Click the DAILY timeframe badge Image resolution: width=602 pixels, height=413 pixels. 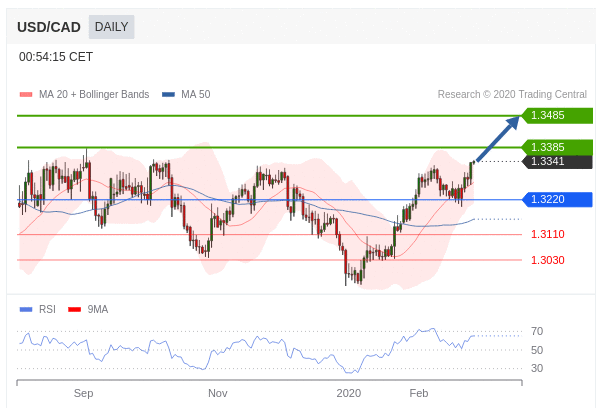tap(111, 27)
